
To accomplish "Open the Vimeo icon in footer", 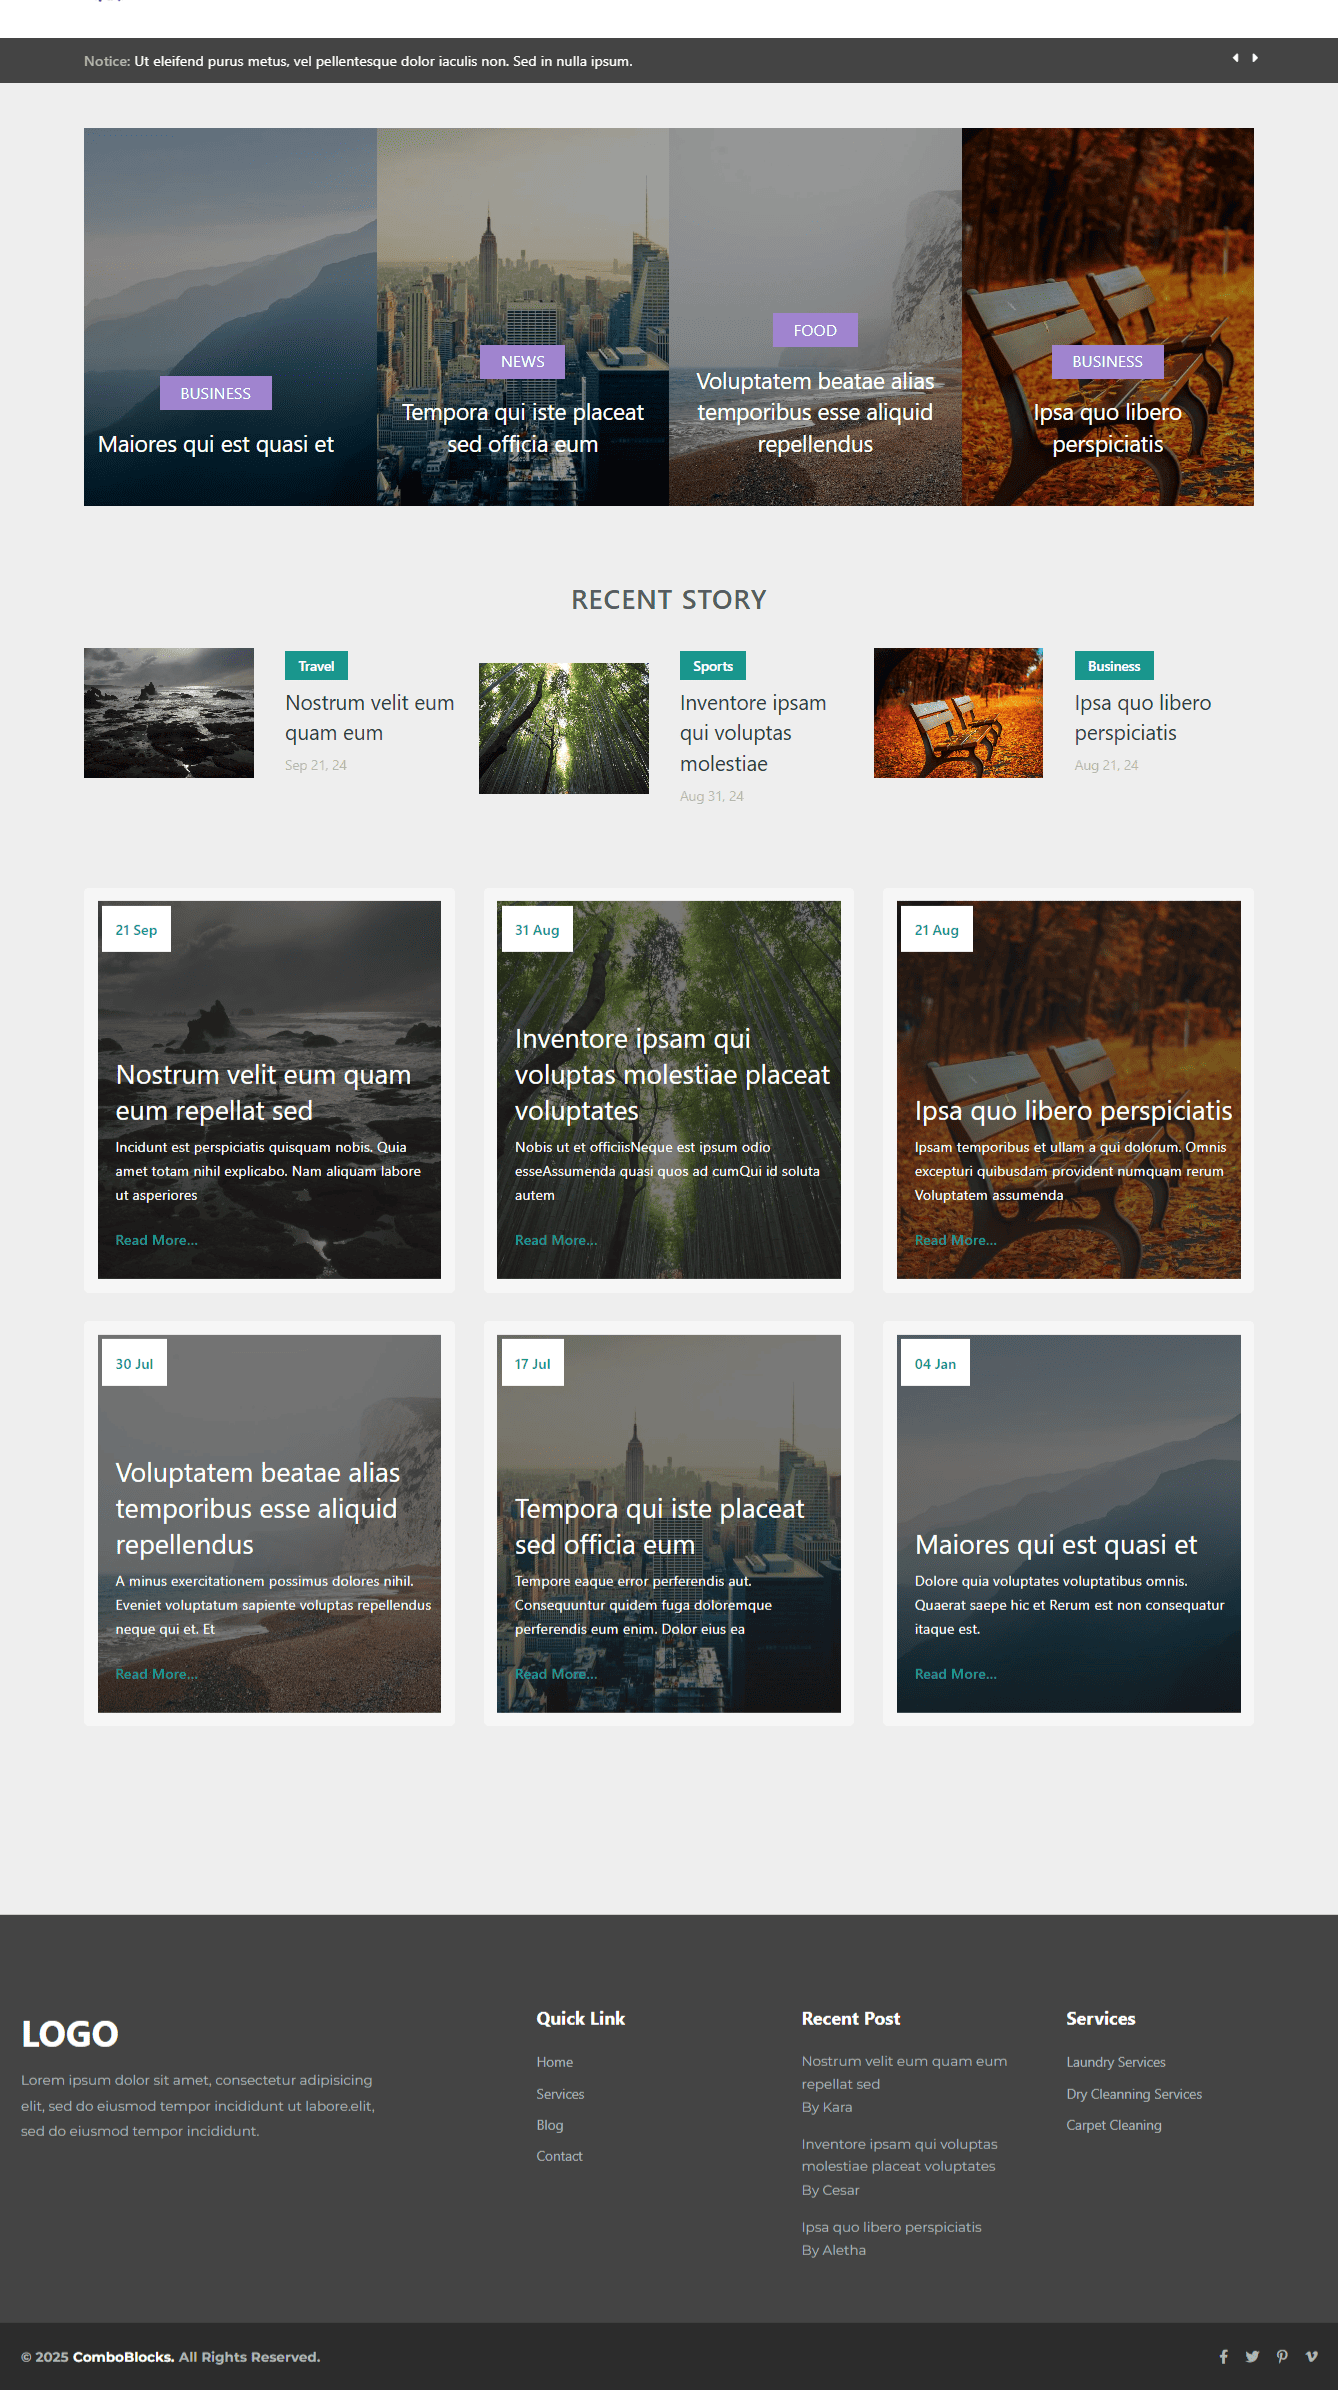I will tap(1311, 2357).
